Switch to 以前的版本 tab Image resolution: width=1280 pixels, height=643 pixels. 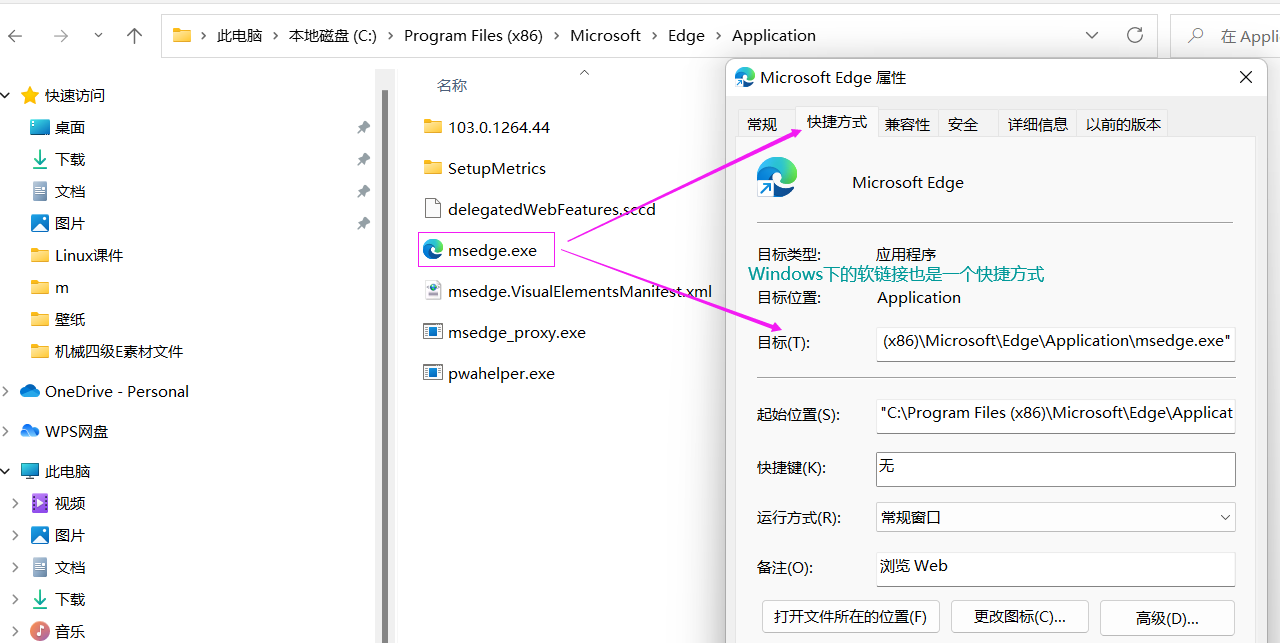1123,124
